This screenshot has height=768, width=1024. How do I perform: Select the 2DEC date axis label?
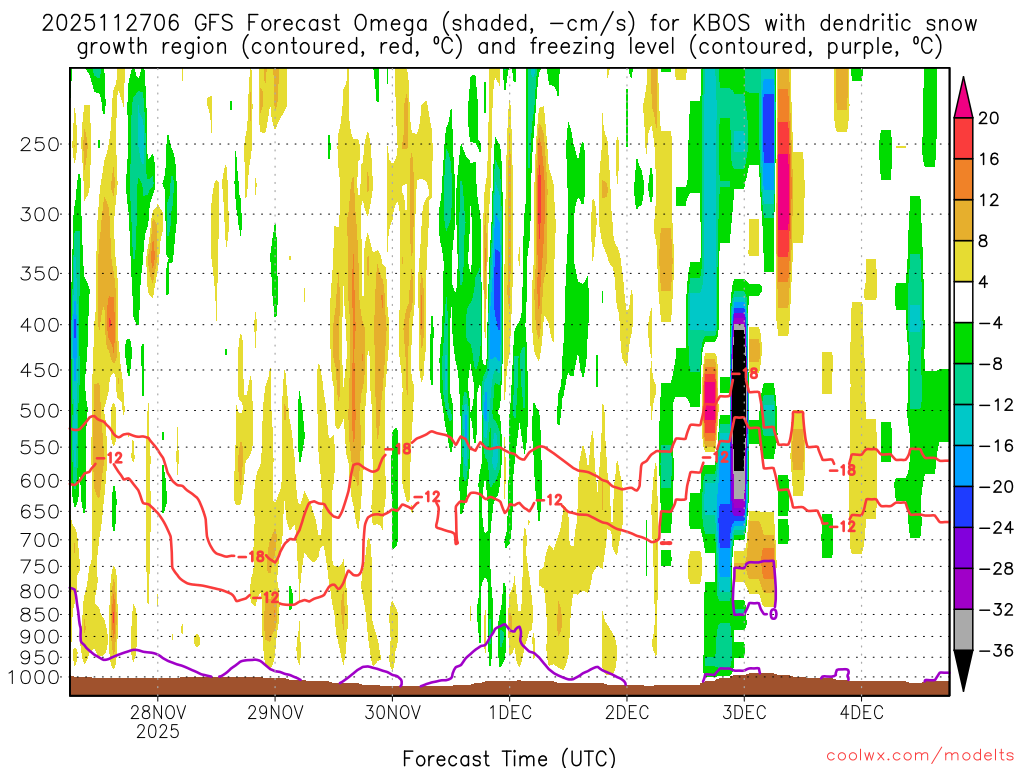point(627,712)
